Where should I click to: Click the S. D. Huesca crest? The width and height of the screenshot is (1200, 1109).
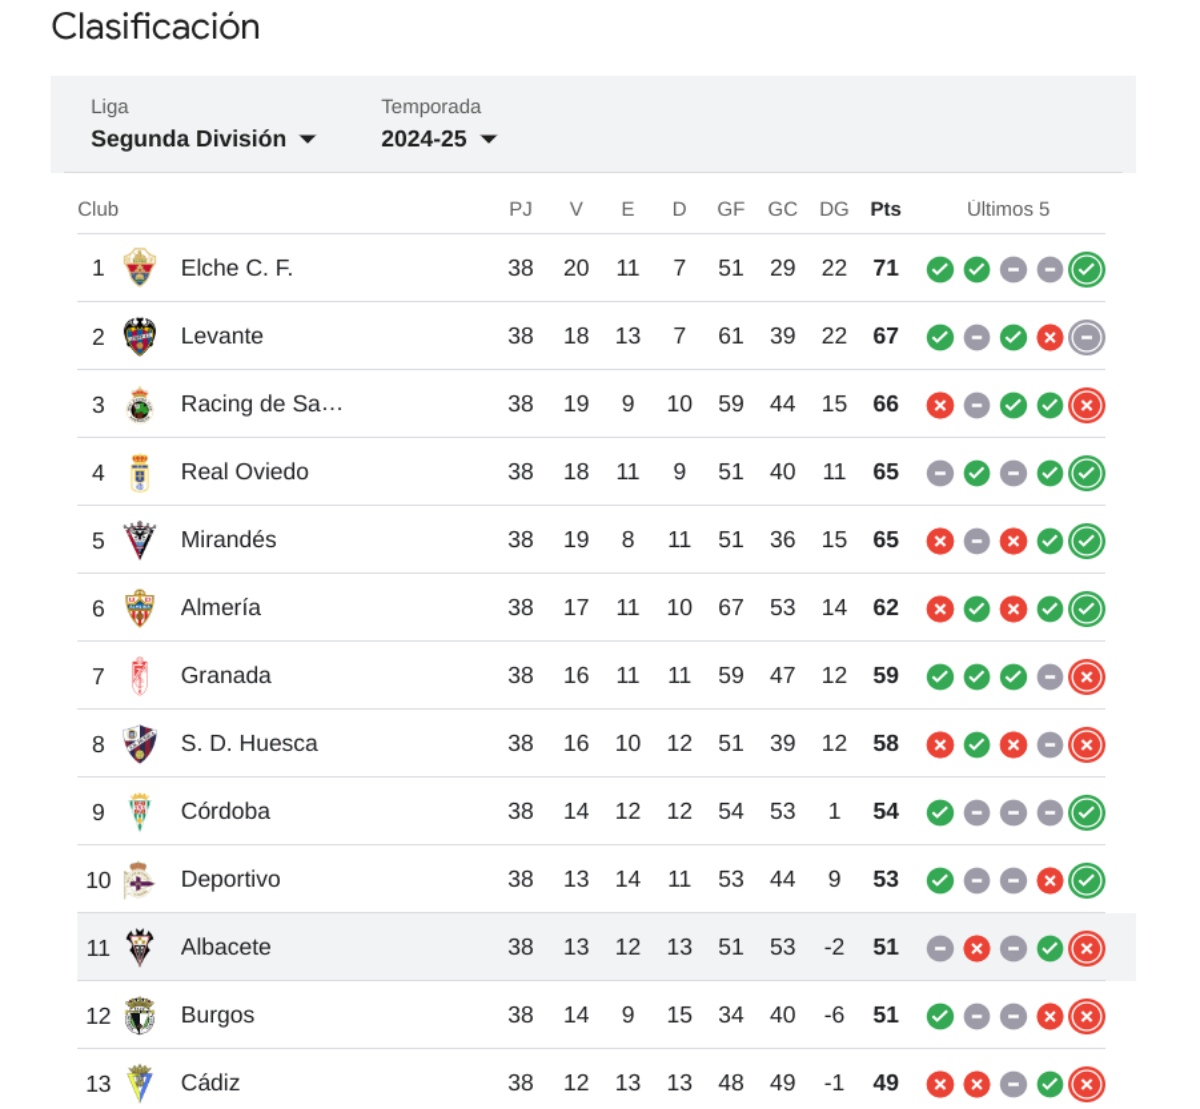pos(140,744)
